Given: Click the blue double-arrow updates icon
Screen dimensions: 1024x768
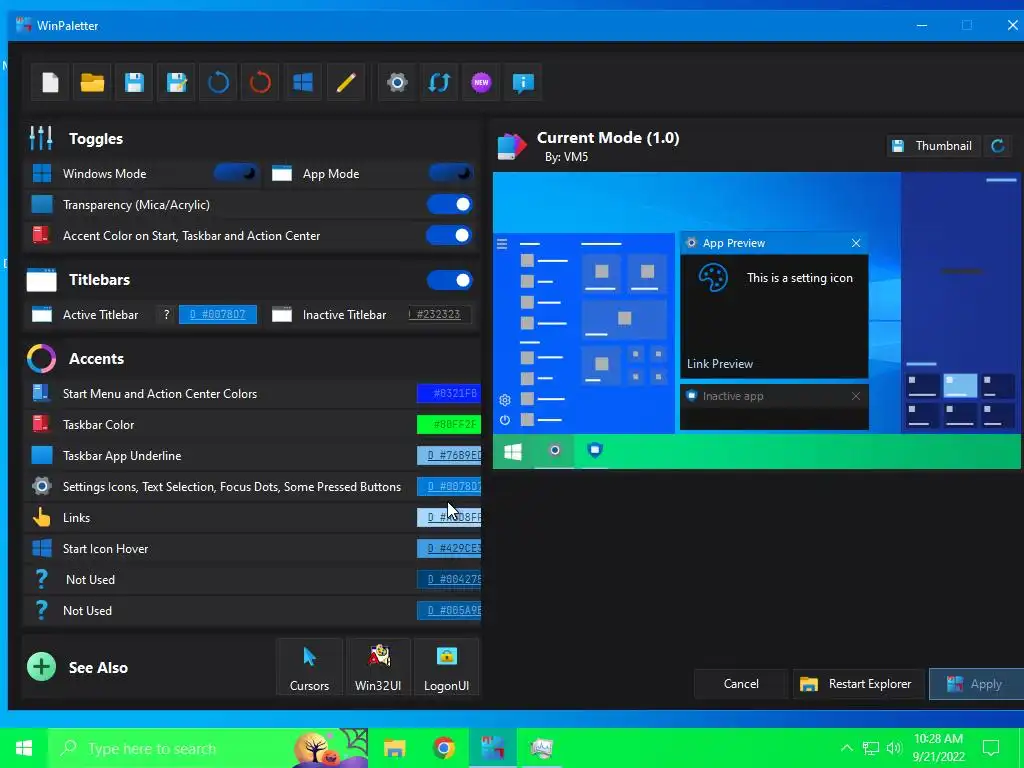Looking at the screenshot, I should (439, 82).
